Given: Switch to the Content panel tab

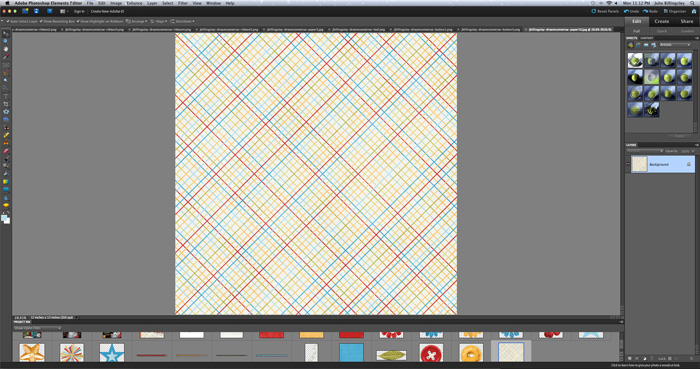Looking at the screenshot, I should coord(646,38).
